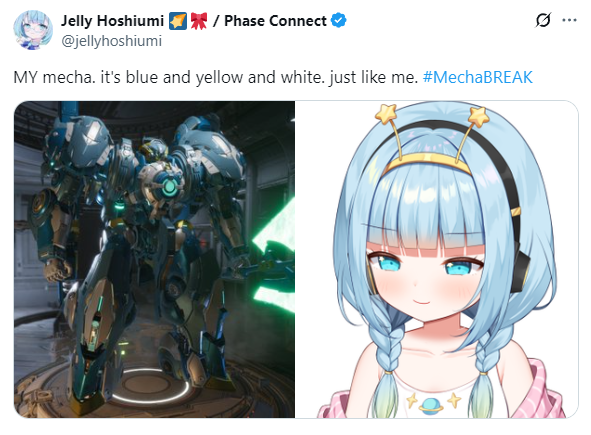Open the three-dot more options menu
591x435 pixels.
(569, 20)
